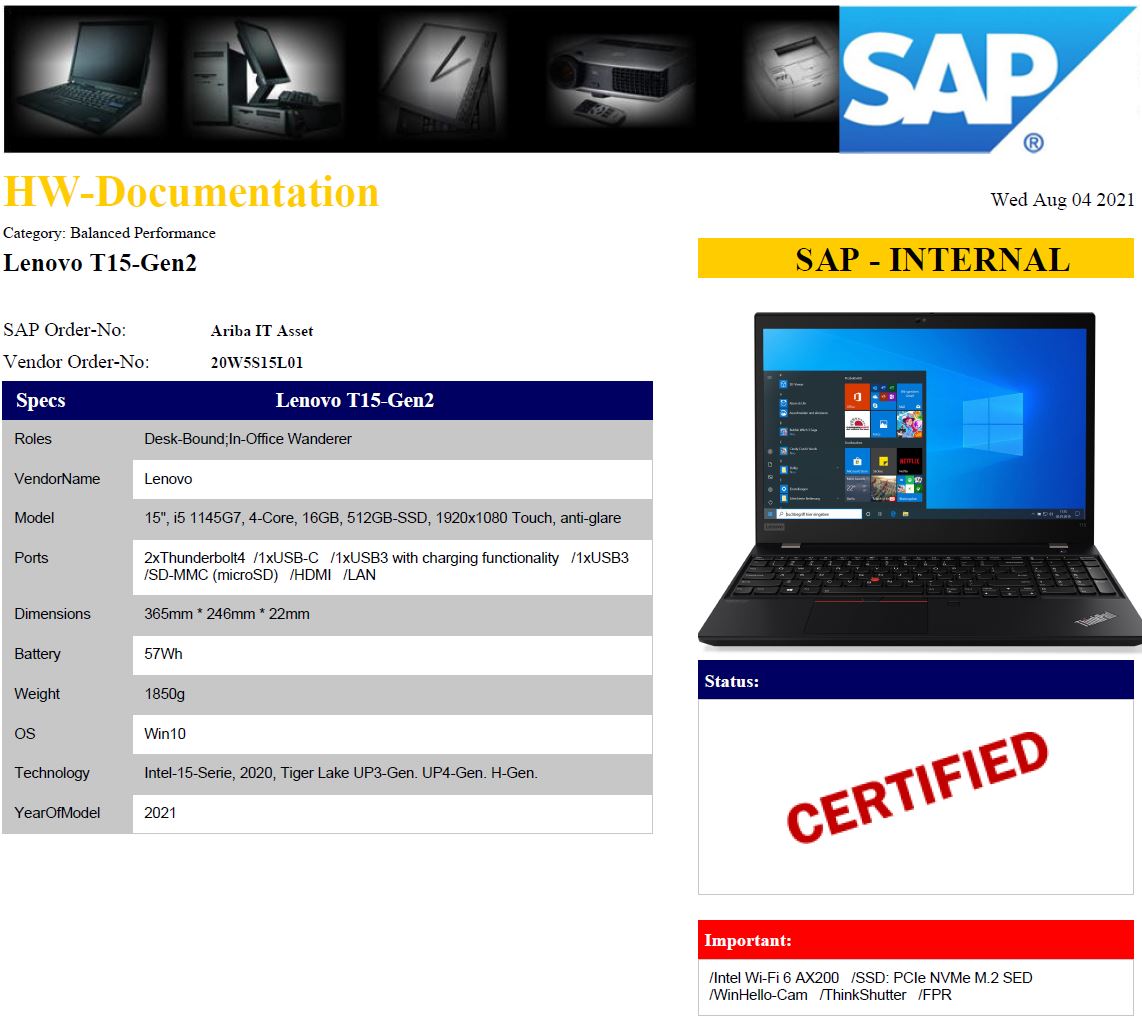
Task: Click the SAP logo in the banner
Action: pos(989,79)
